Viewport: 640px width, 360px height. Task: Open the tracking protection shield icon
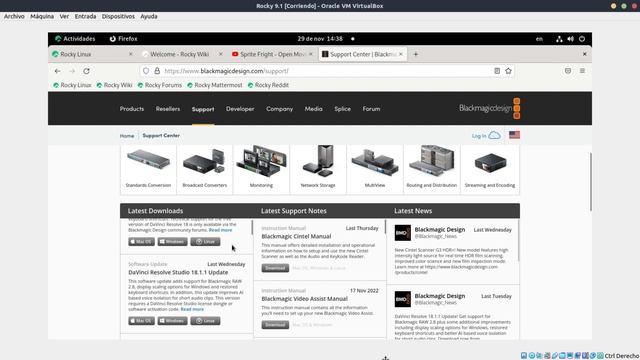pyautogui.click(x=146, y=71)
